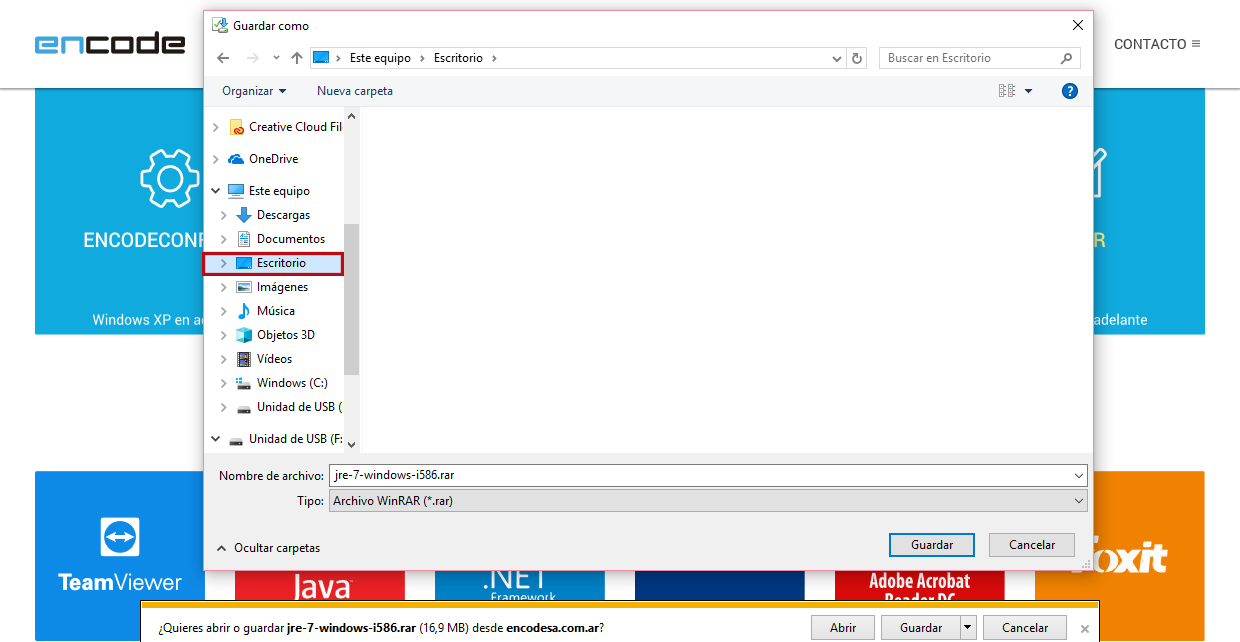Select Windows (C:) in the folder tree
Viewport: 1240px width, 642px height.
(292, 383)
